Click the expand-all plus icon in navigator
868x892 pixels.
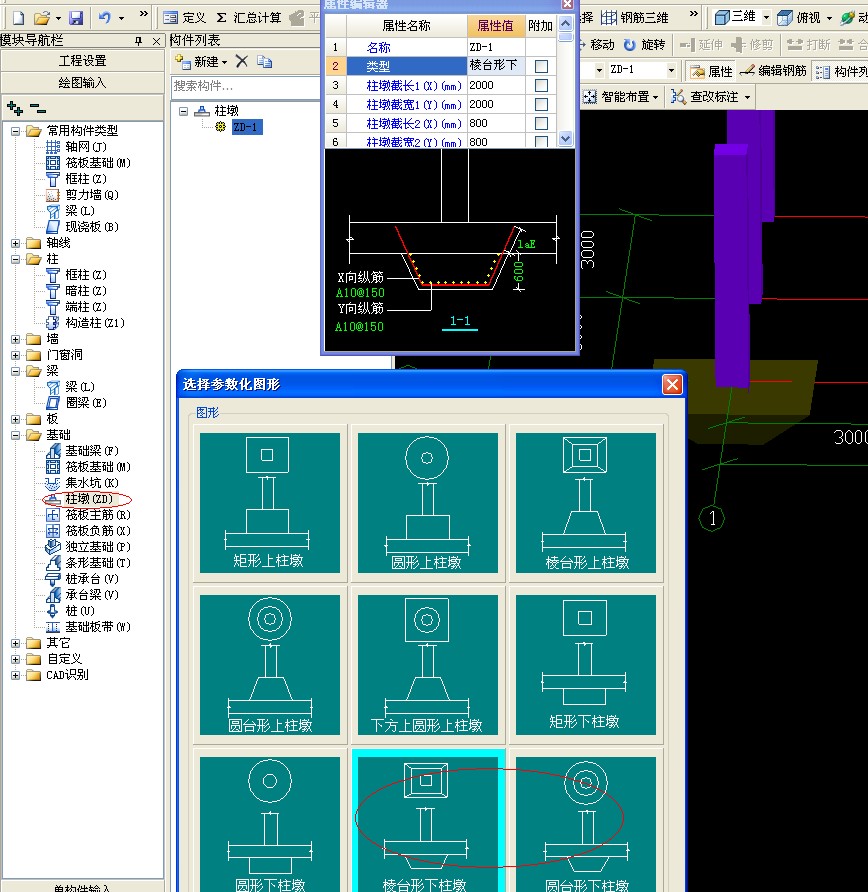coord(15,108)
